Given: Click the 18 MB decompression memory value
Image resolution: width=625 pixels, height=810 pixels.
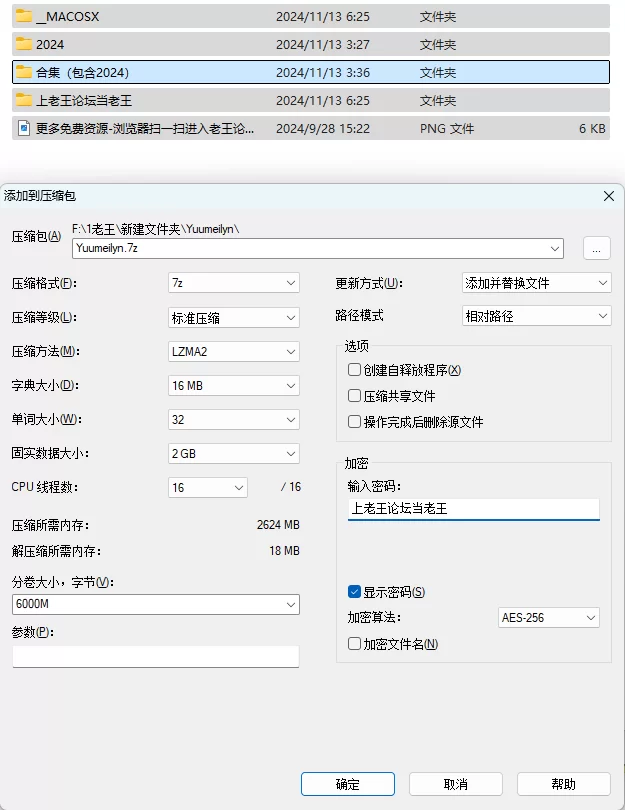Looking at the screenshot, I should (285, 551).
